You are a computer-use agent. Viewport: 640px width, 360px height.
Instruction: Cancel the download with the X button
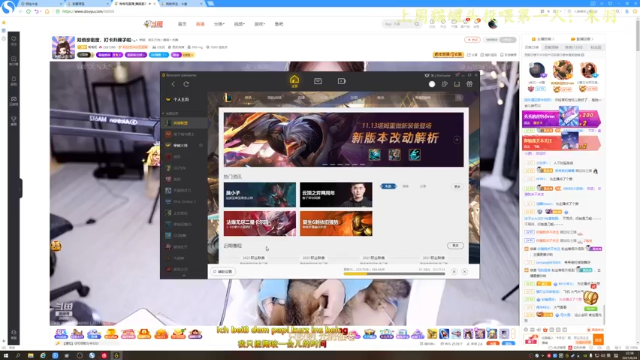click(464, 271)
